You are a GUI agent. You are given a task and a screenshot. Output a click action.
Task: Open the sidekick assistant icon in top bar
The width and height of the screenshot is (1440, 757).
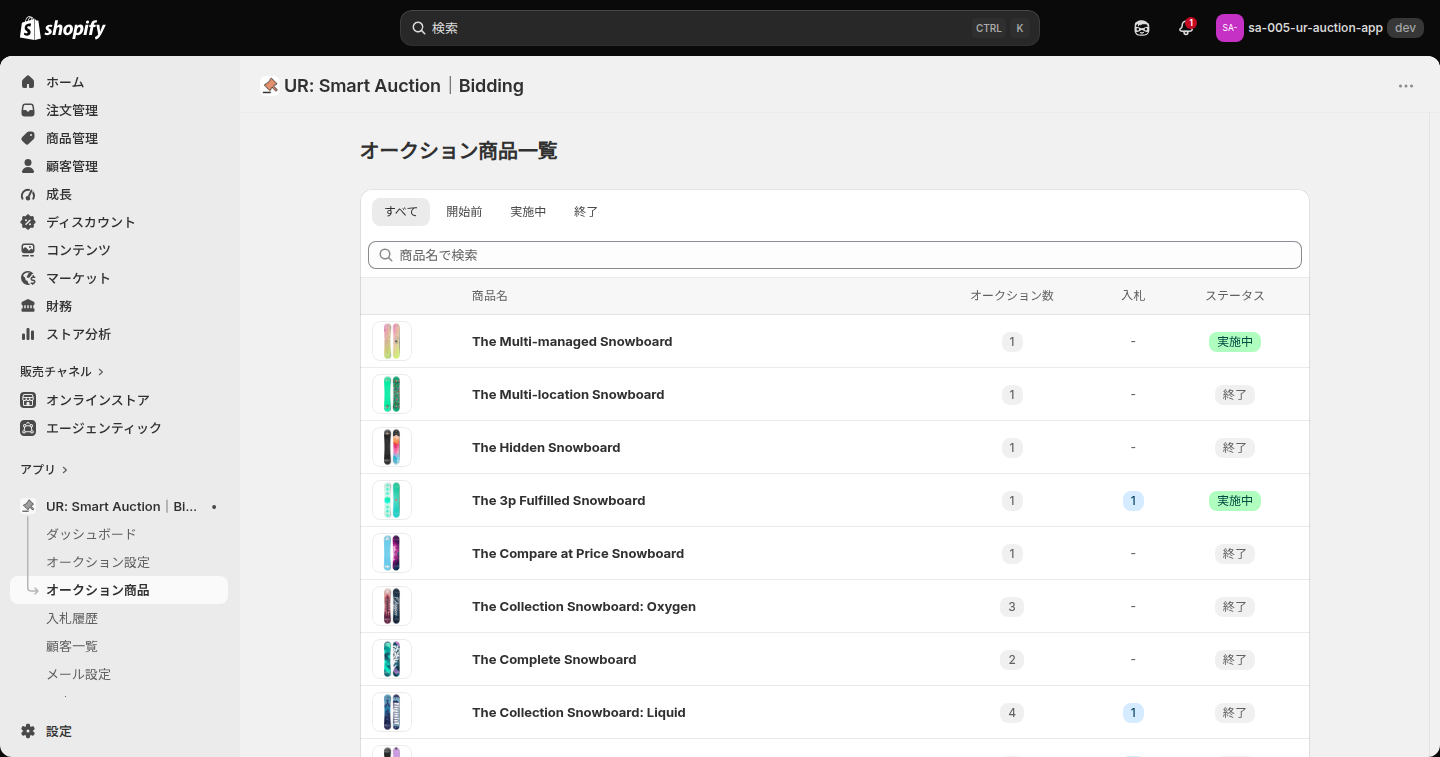click(1142, 28)
